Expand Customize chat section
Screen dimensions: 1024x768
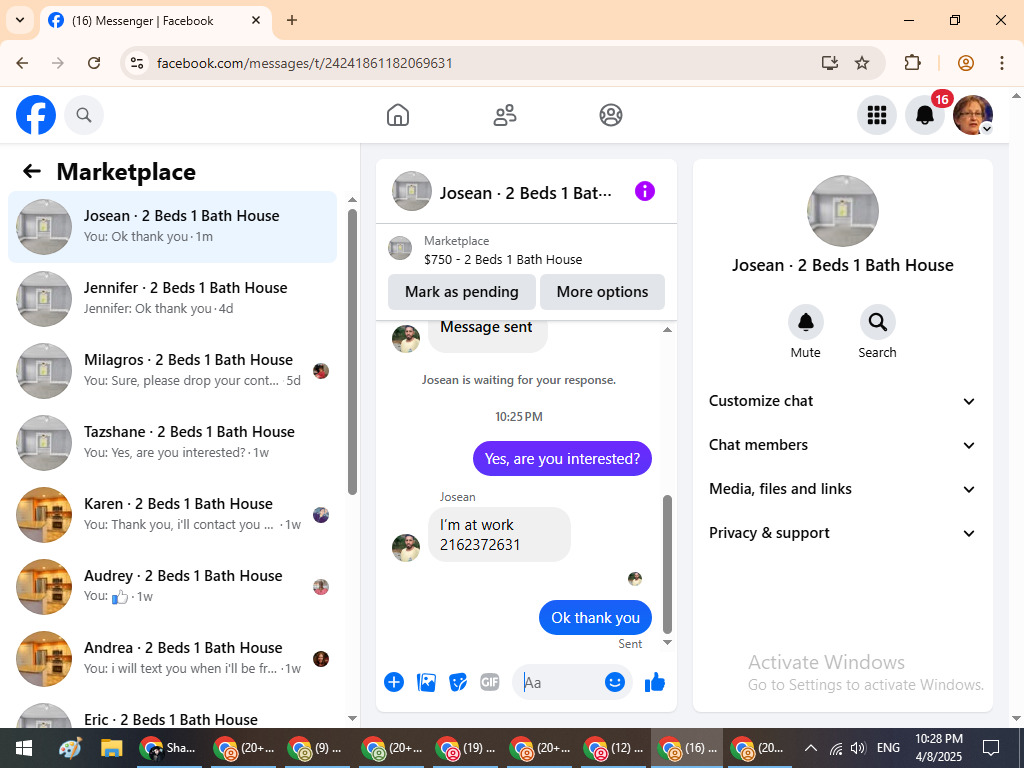click(842, 401)
